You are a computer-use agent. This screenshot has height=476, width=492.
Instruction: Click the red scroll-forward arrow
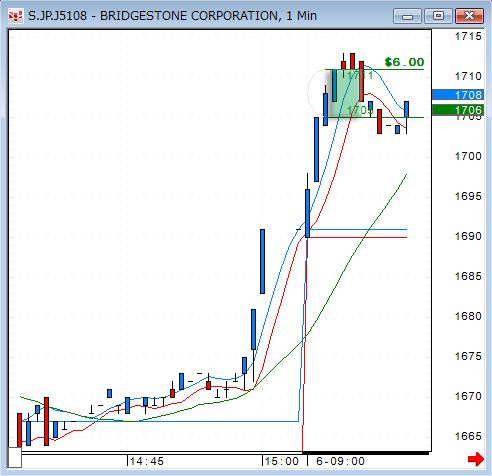[476, 459]
